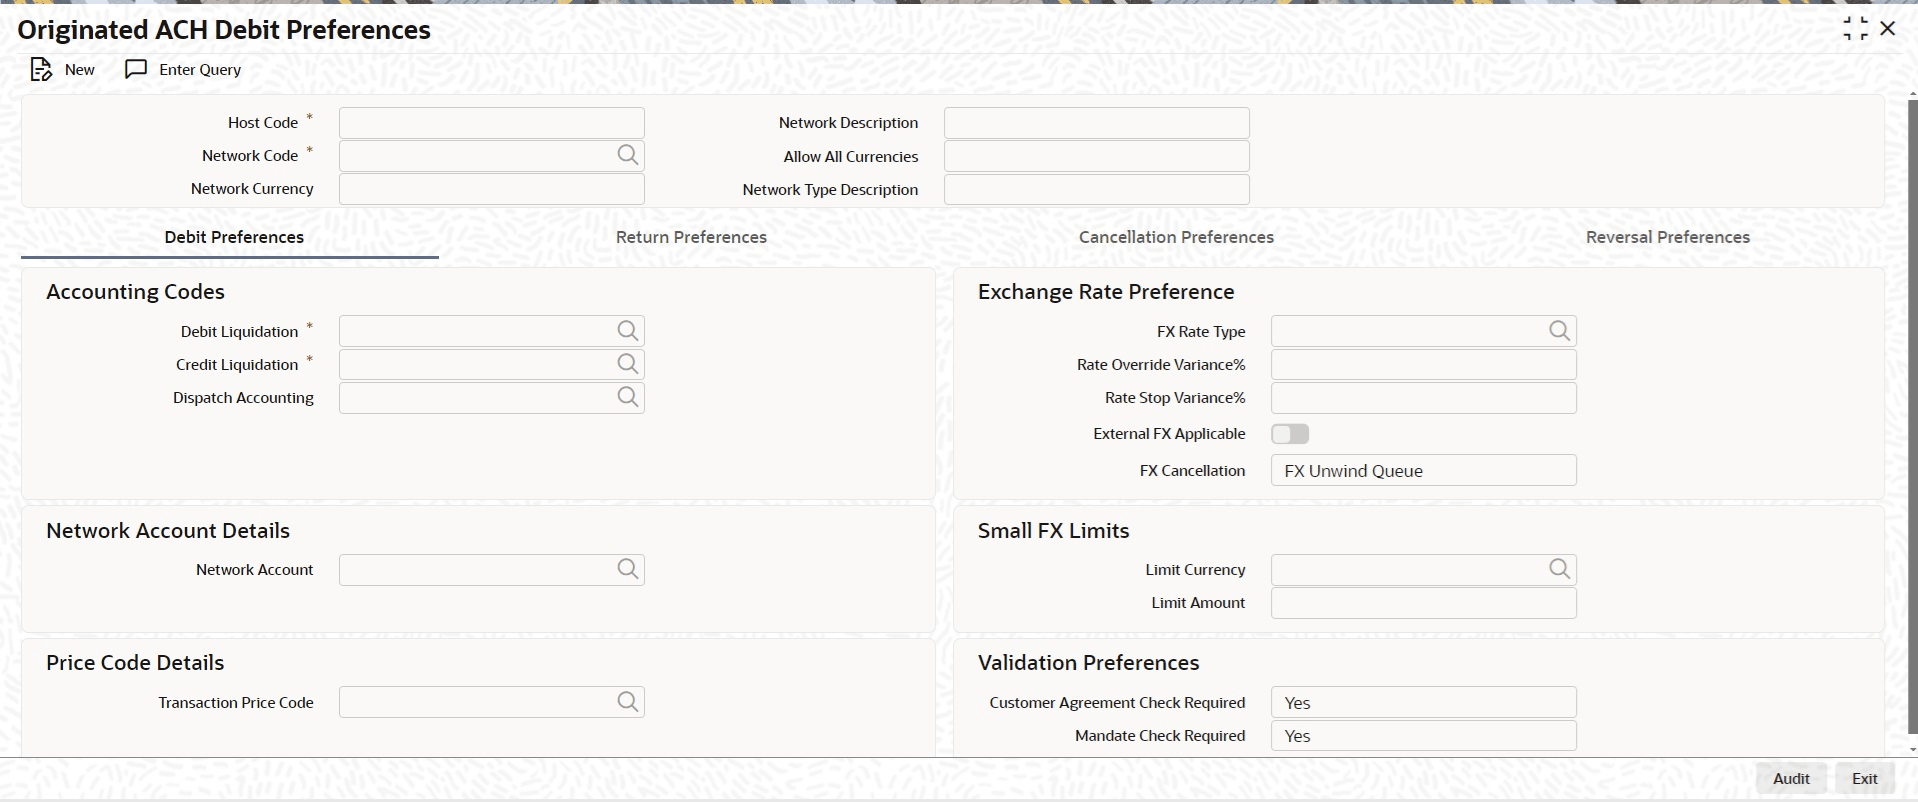Toggle External FX Applicable switch
The image size is (1918, 802).
coord(1290,434)
